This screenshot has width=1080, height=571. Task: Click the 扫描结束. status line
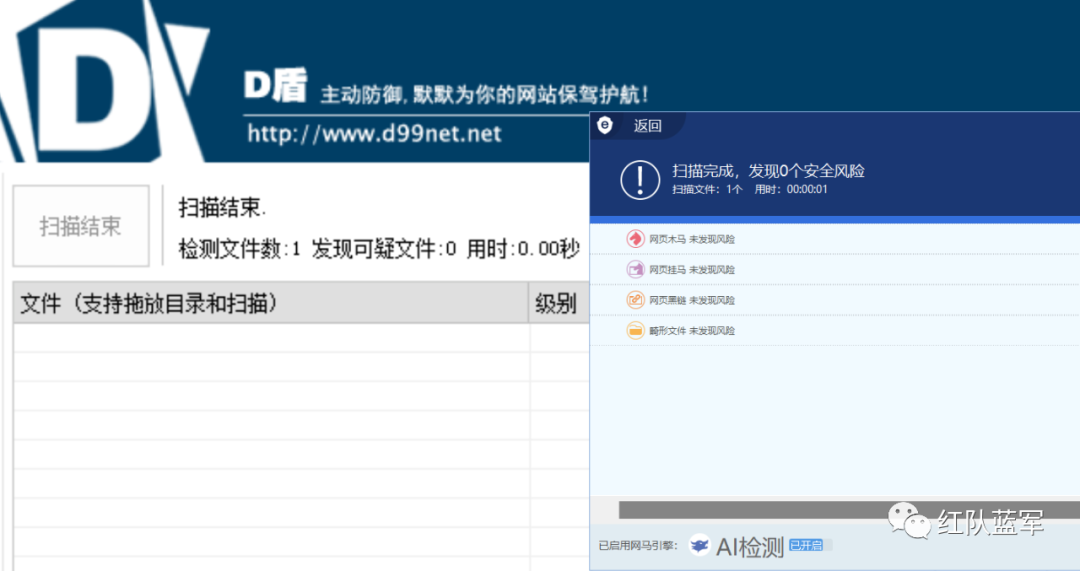(x=222, y=207)
